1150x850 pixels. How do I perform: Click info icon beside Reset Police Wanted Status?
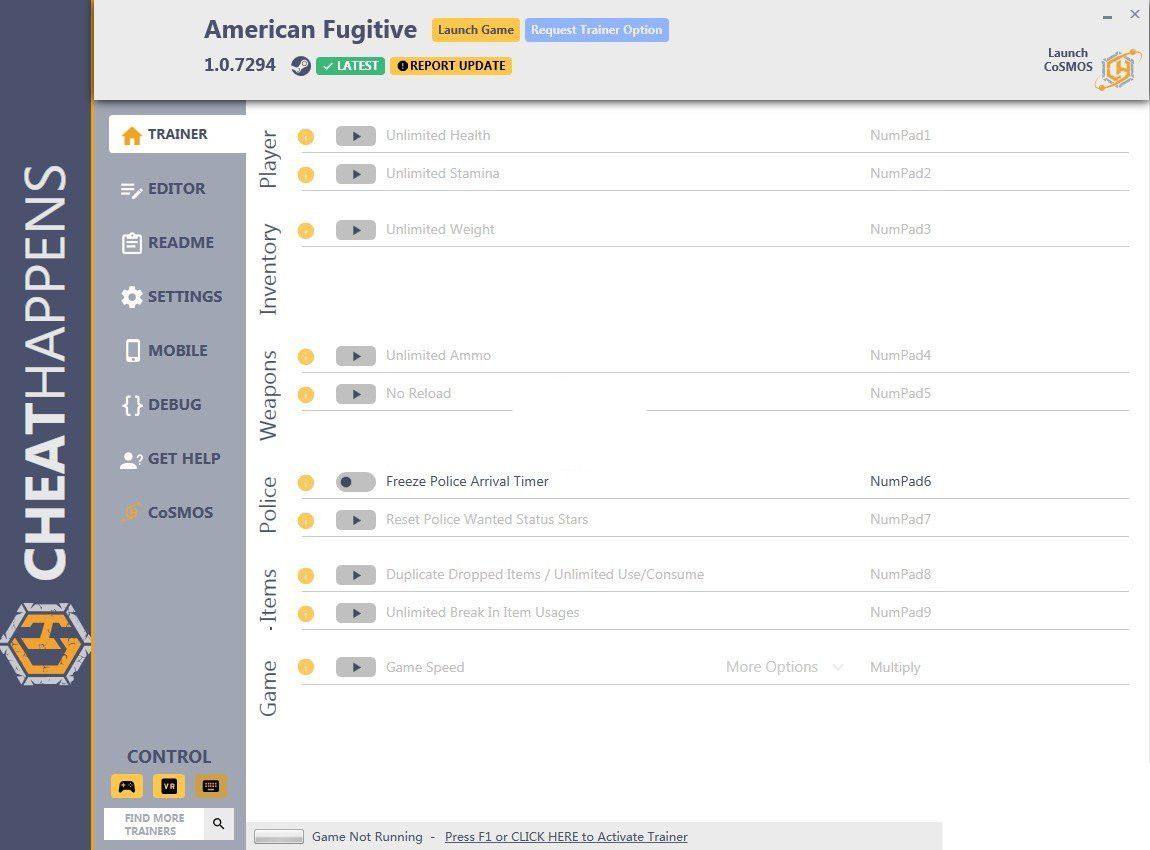(x=306, y=521)
